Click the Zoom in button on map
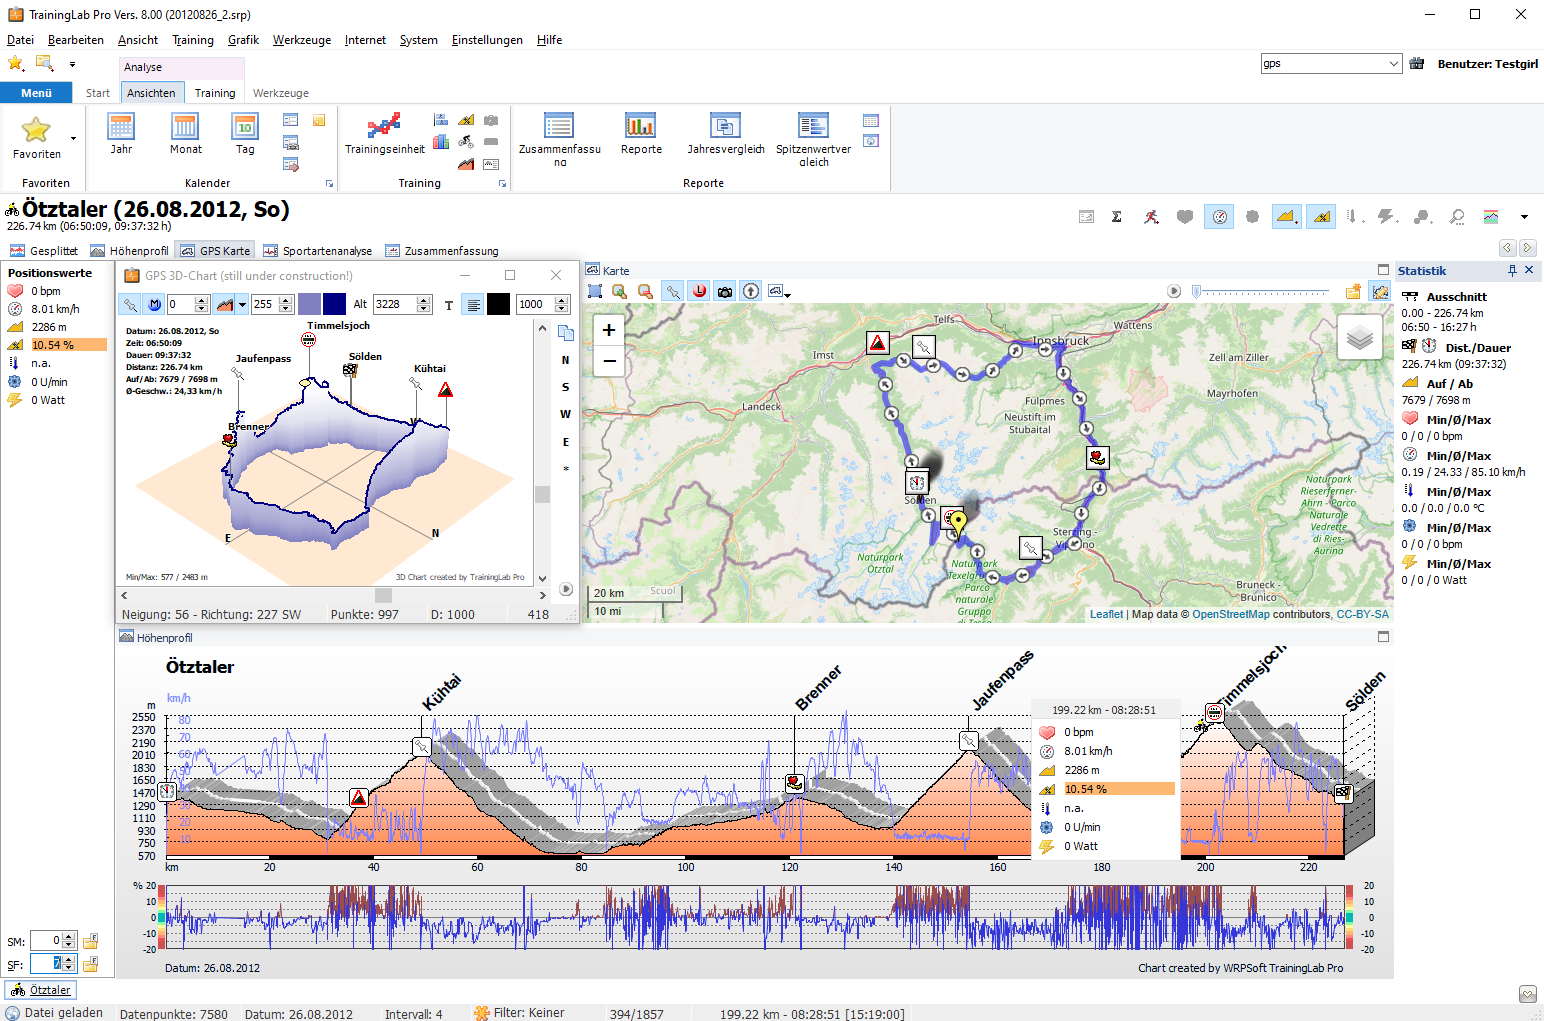 [608, 330]
